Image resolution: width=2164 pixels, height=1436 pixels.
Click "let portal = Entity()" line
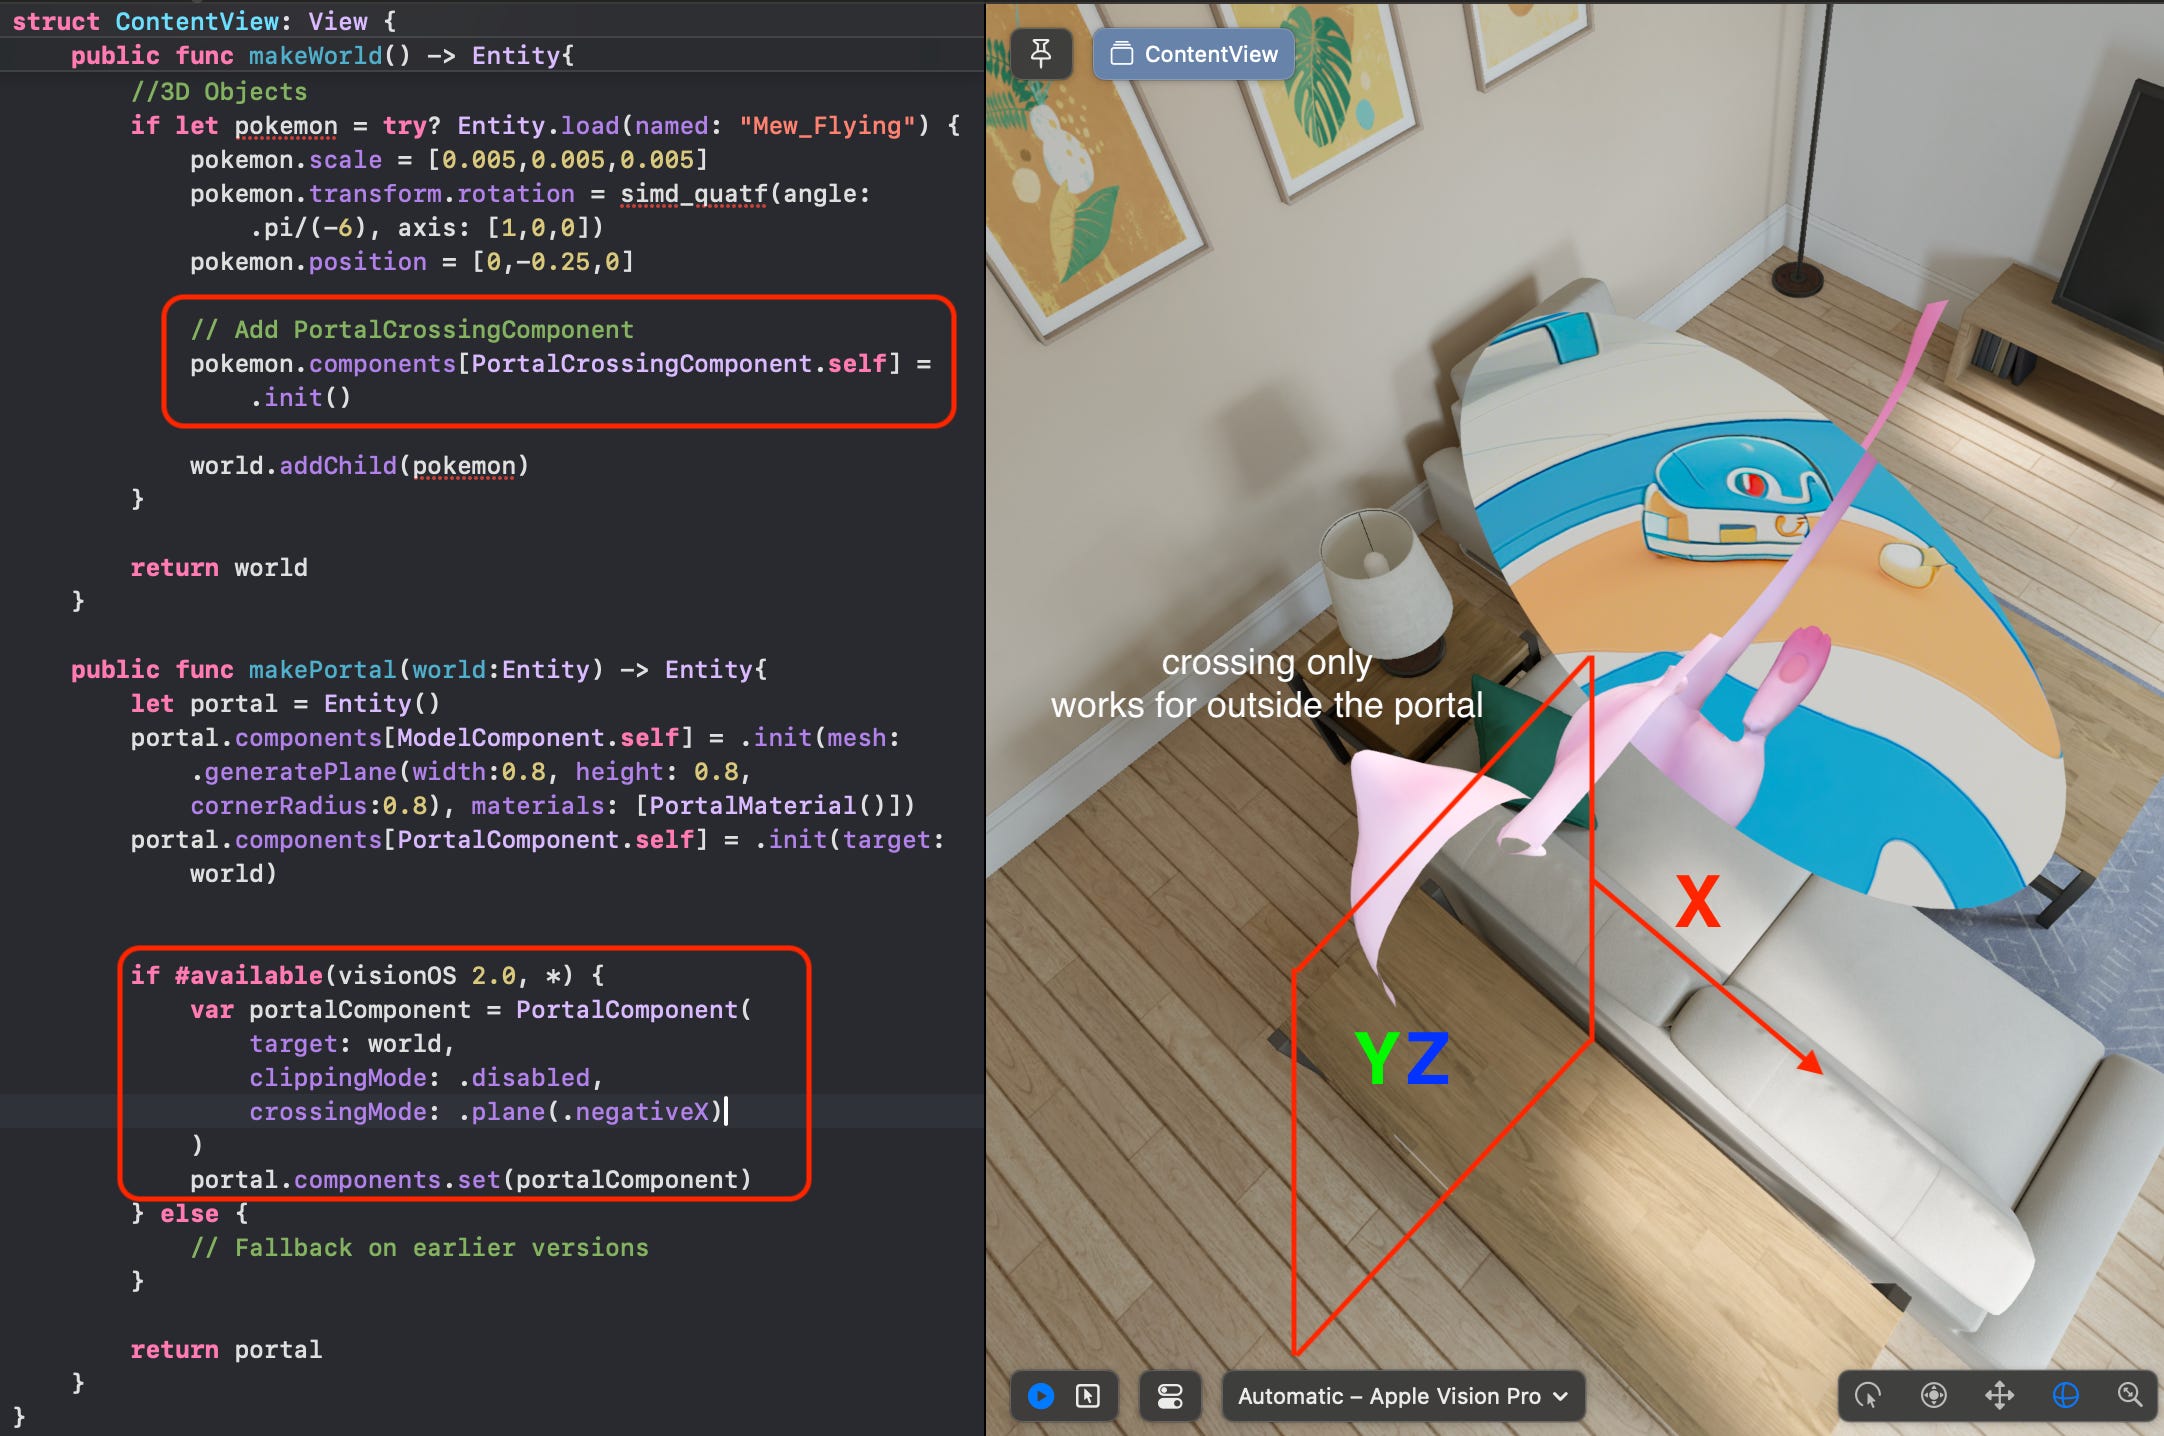285,704
